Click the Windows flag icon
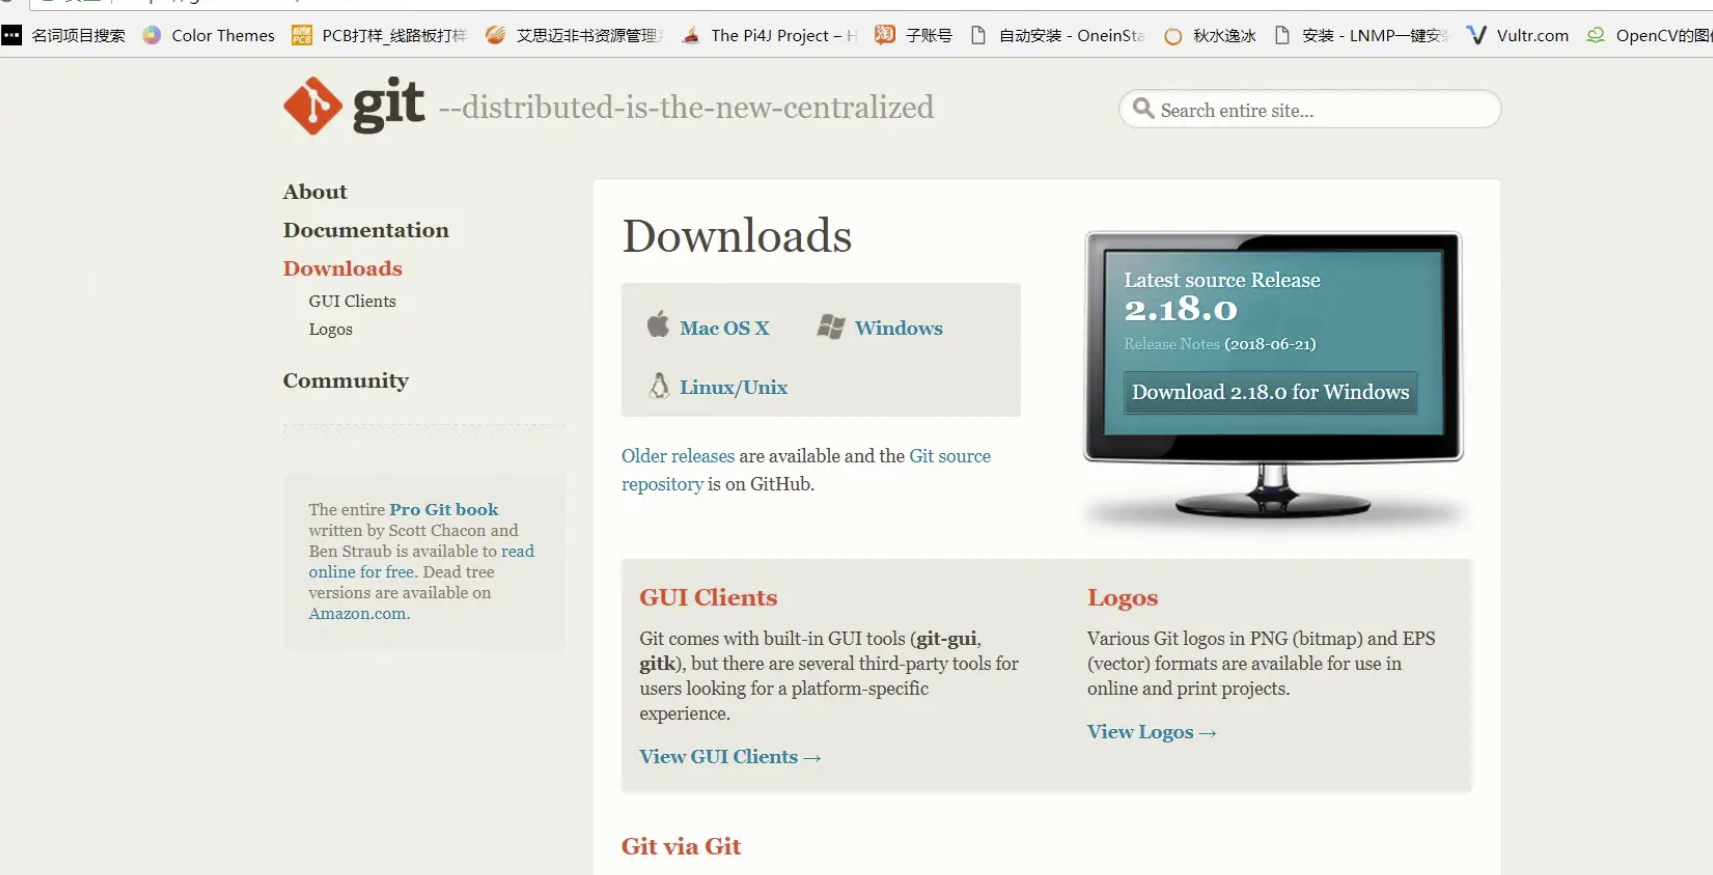This screenshot has height=875, width=1713. pyautogui.click(x=831, y=326)
